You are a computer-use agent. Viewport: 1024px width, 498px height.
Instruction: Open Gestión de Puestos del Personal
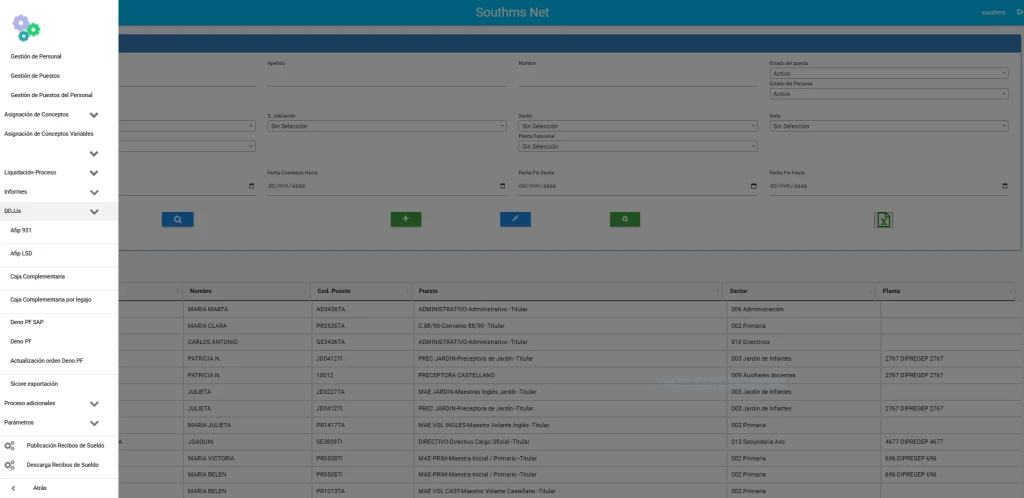(x=52, y=95)
